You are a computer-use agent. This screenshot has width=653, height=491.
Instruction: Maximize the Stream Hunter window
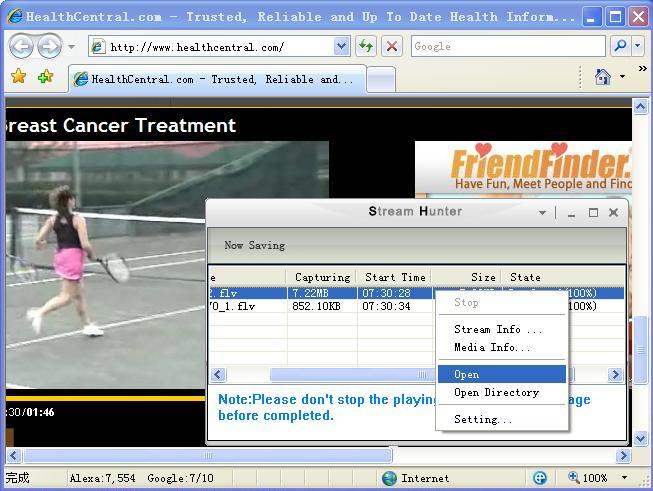(x=593, y=213)
